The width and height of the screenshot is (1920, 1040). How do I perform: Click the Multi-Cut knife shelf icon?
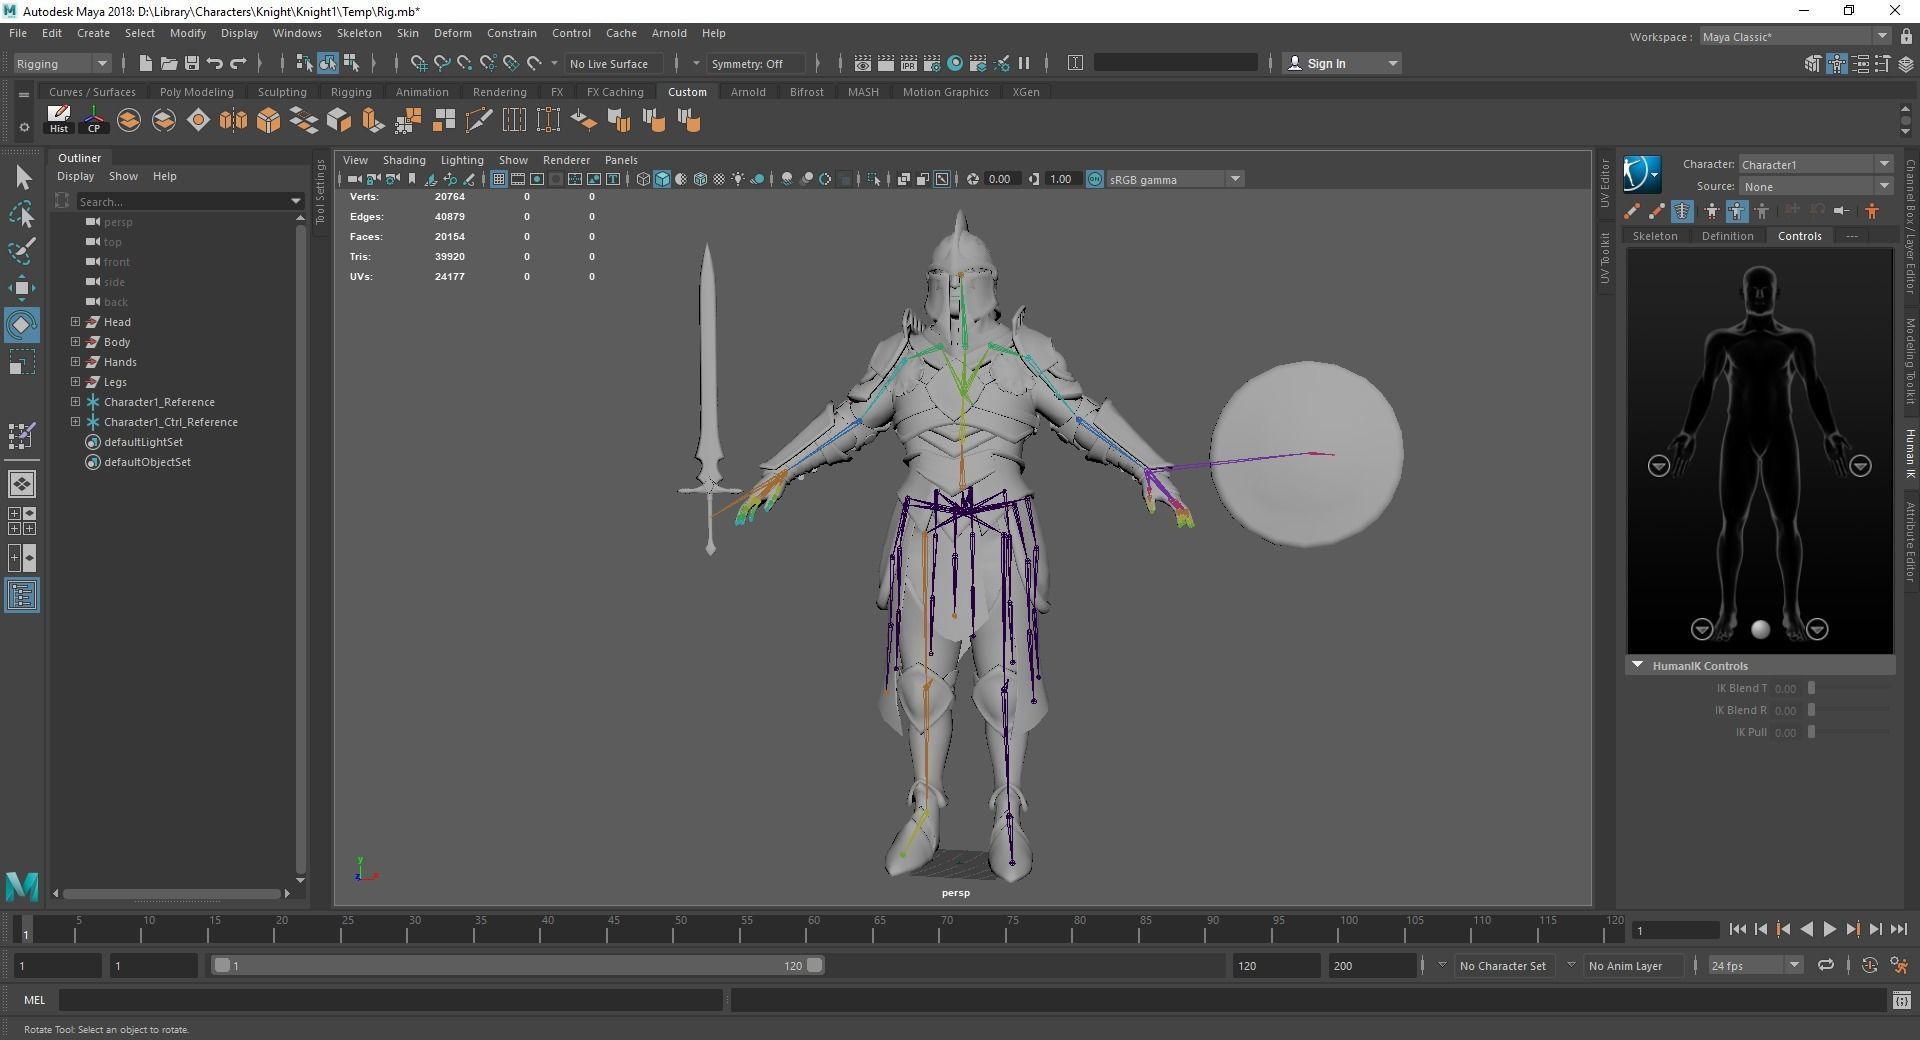[x=479, y=121]
